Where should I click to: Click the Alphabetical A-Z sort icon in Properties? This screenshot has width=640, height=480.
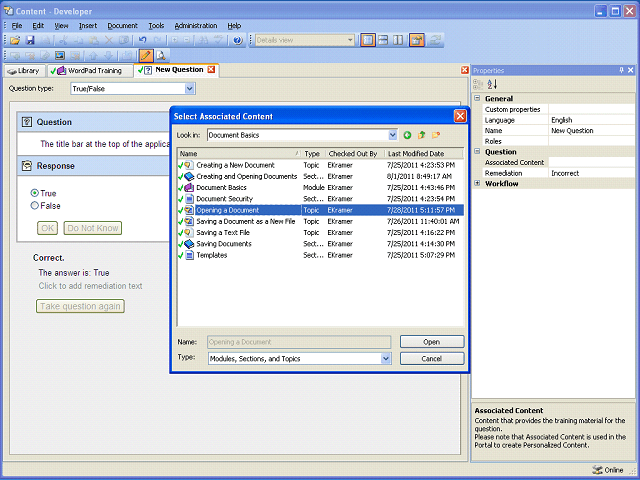pos(492,84)
